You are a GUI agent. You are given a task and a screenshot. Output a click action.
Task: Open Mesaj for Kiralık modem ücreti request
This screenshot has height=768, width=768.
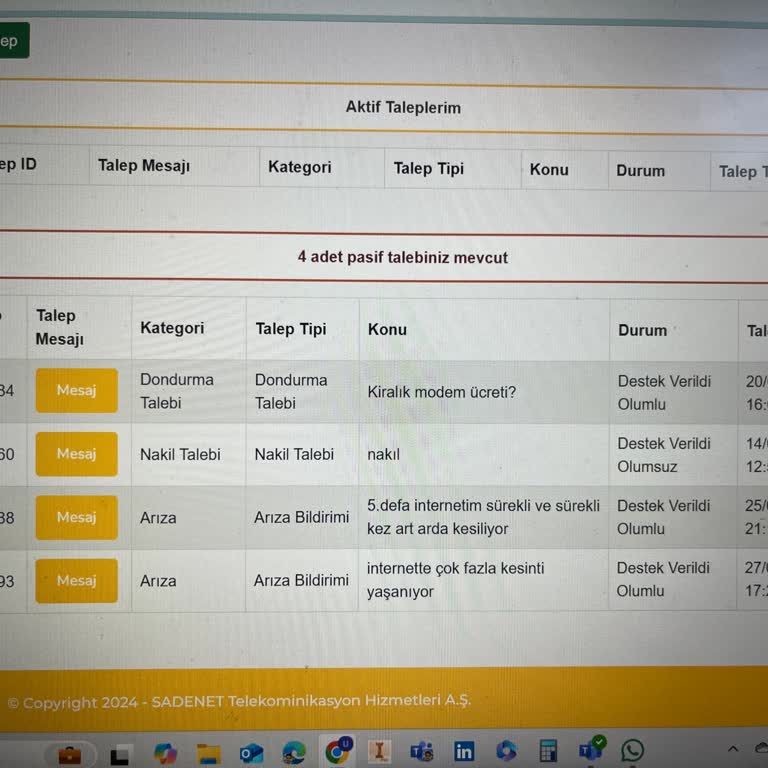click(76, 390)
